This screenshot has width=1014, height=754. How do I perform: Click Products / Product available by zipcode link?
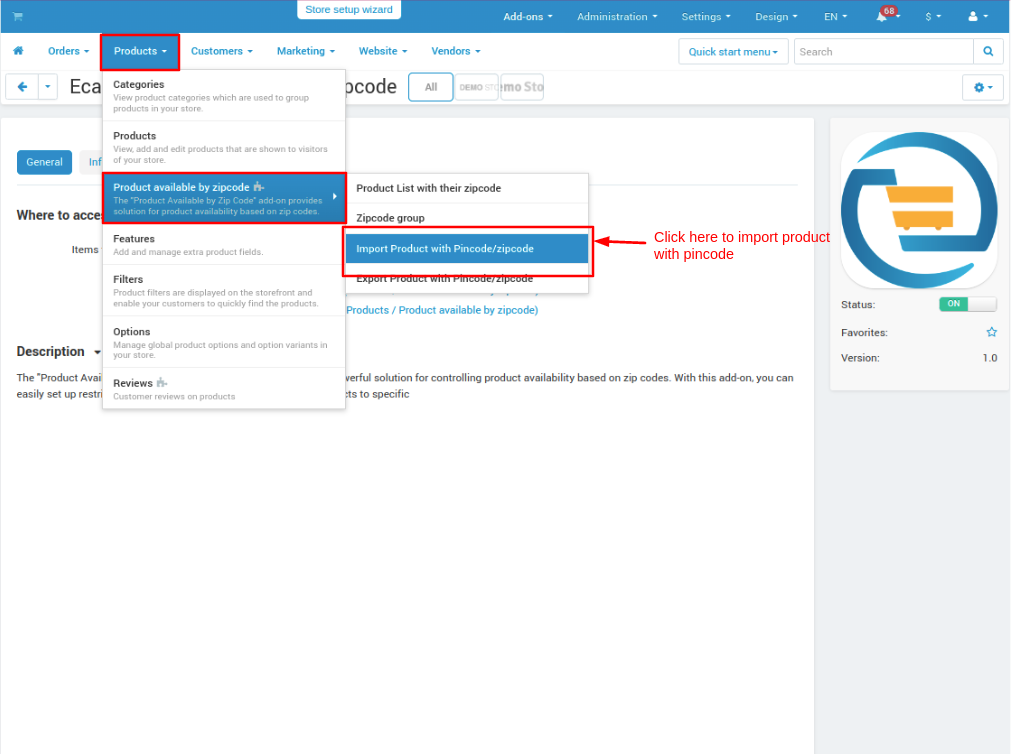(442, 310)
